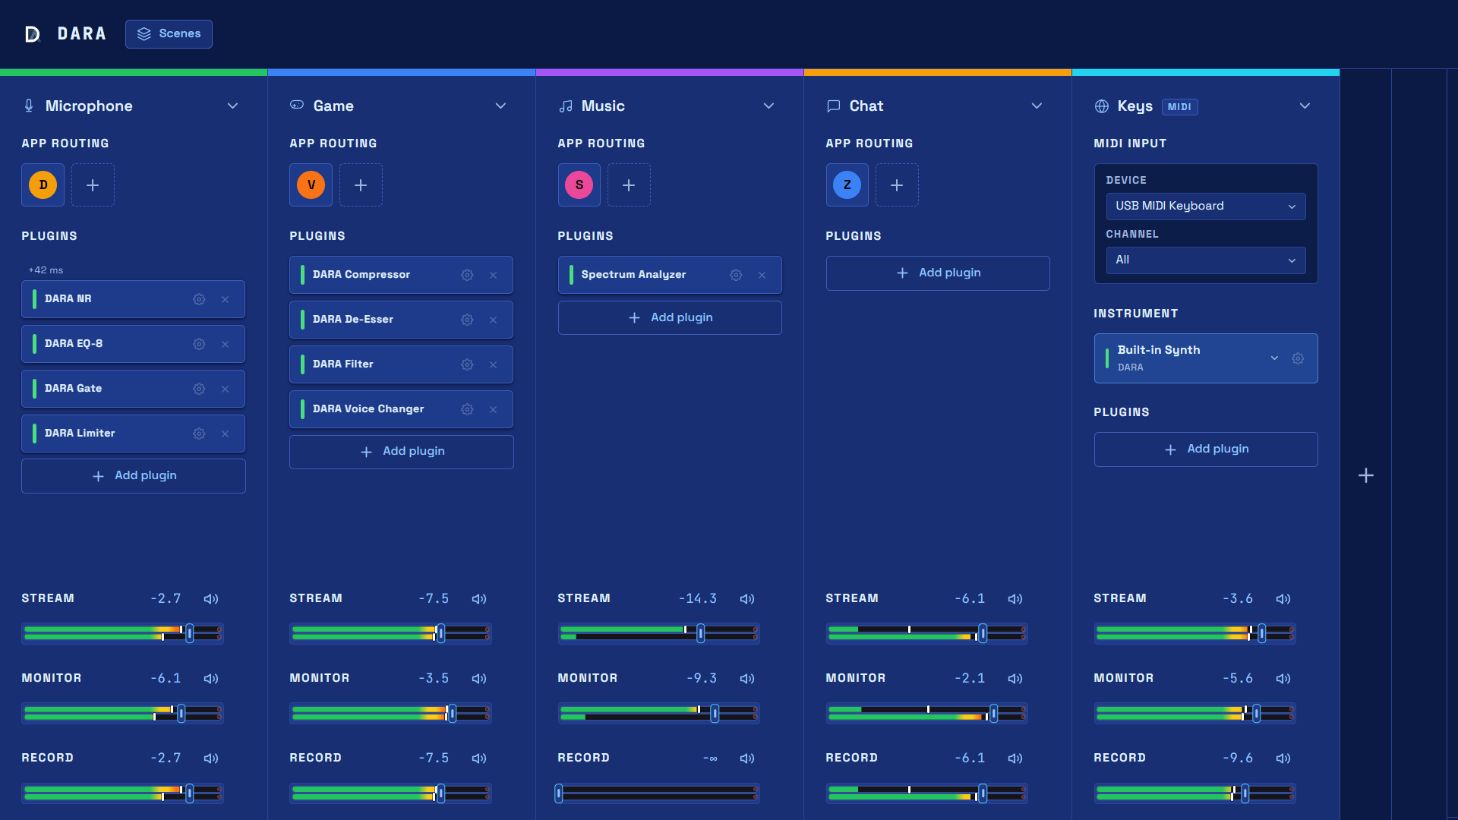Mute Keys MONITOR output
1458x820 pixels.
point(1283,679)
